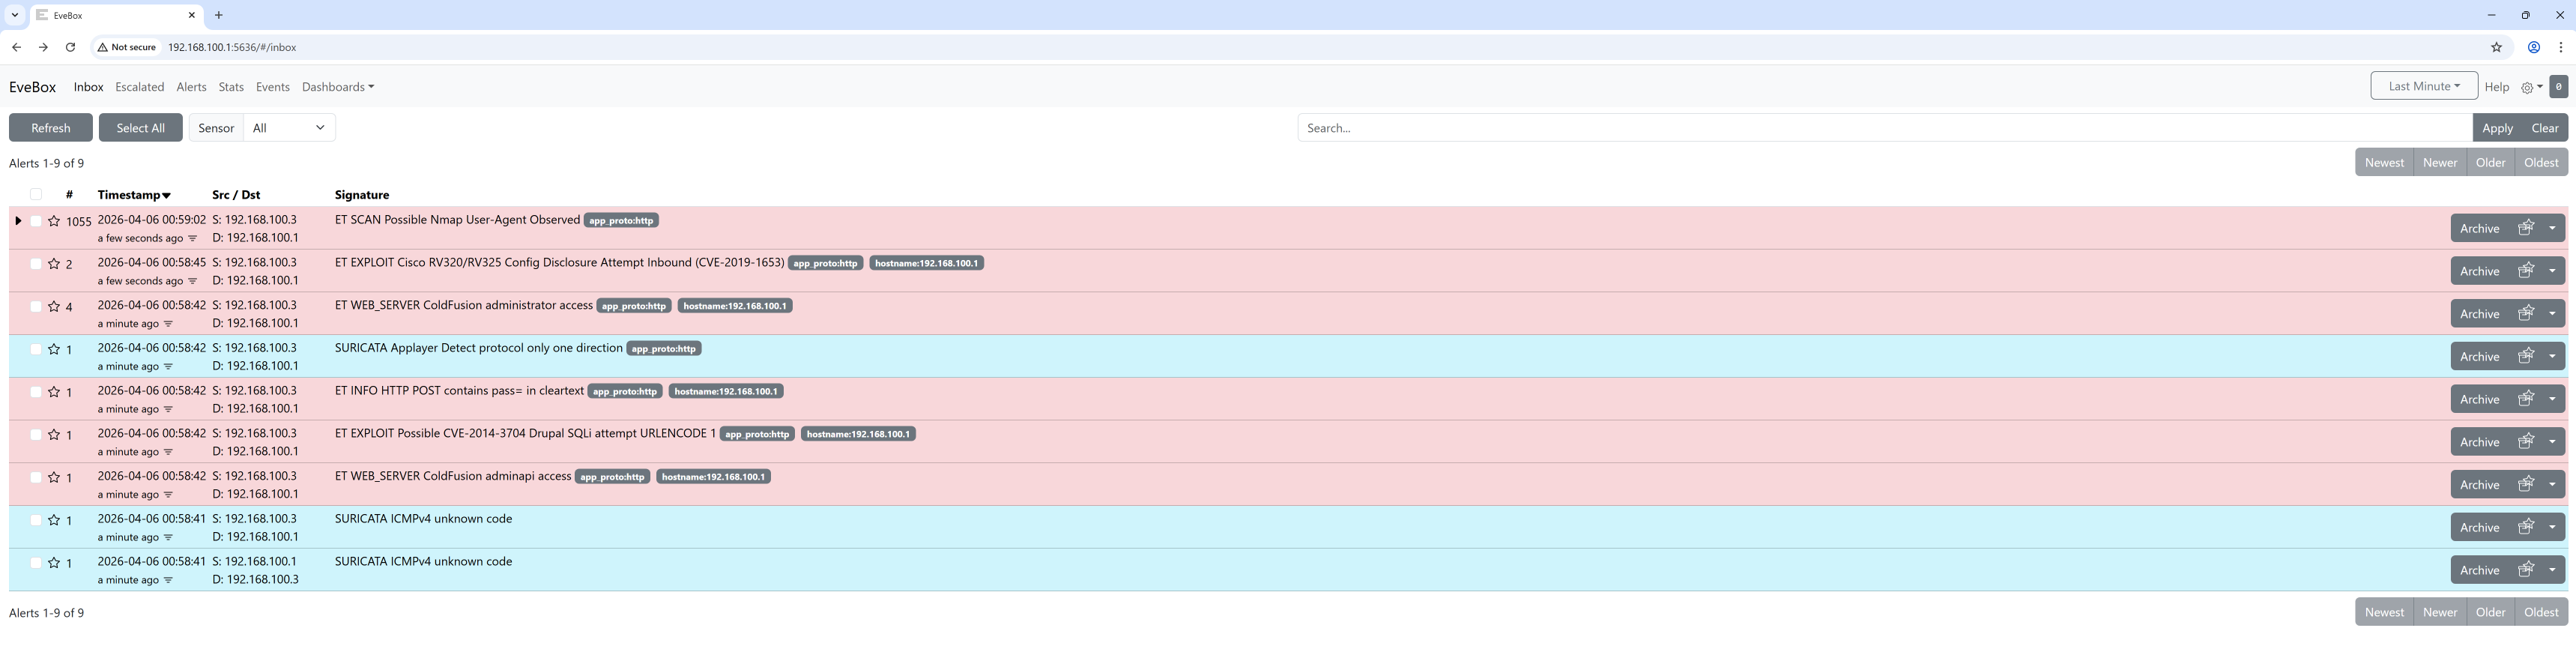Archive the Cisco RV320/RV325 exploit alert
The image size is (2576, 646).
(2479, 271)
